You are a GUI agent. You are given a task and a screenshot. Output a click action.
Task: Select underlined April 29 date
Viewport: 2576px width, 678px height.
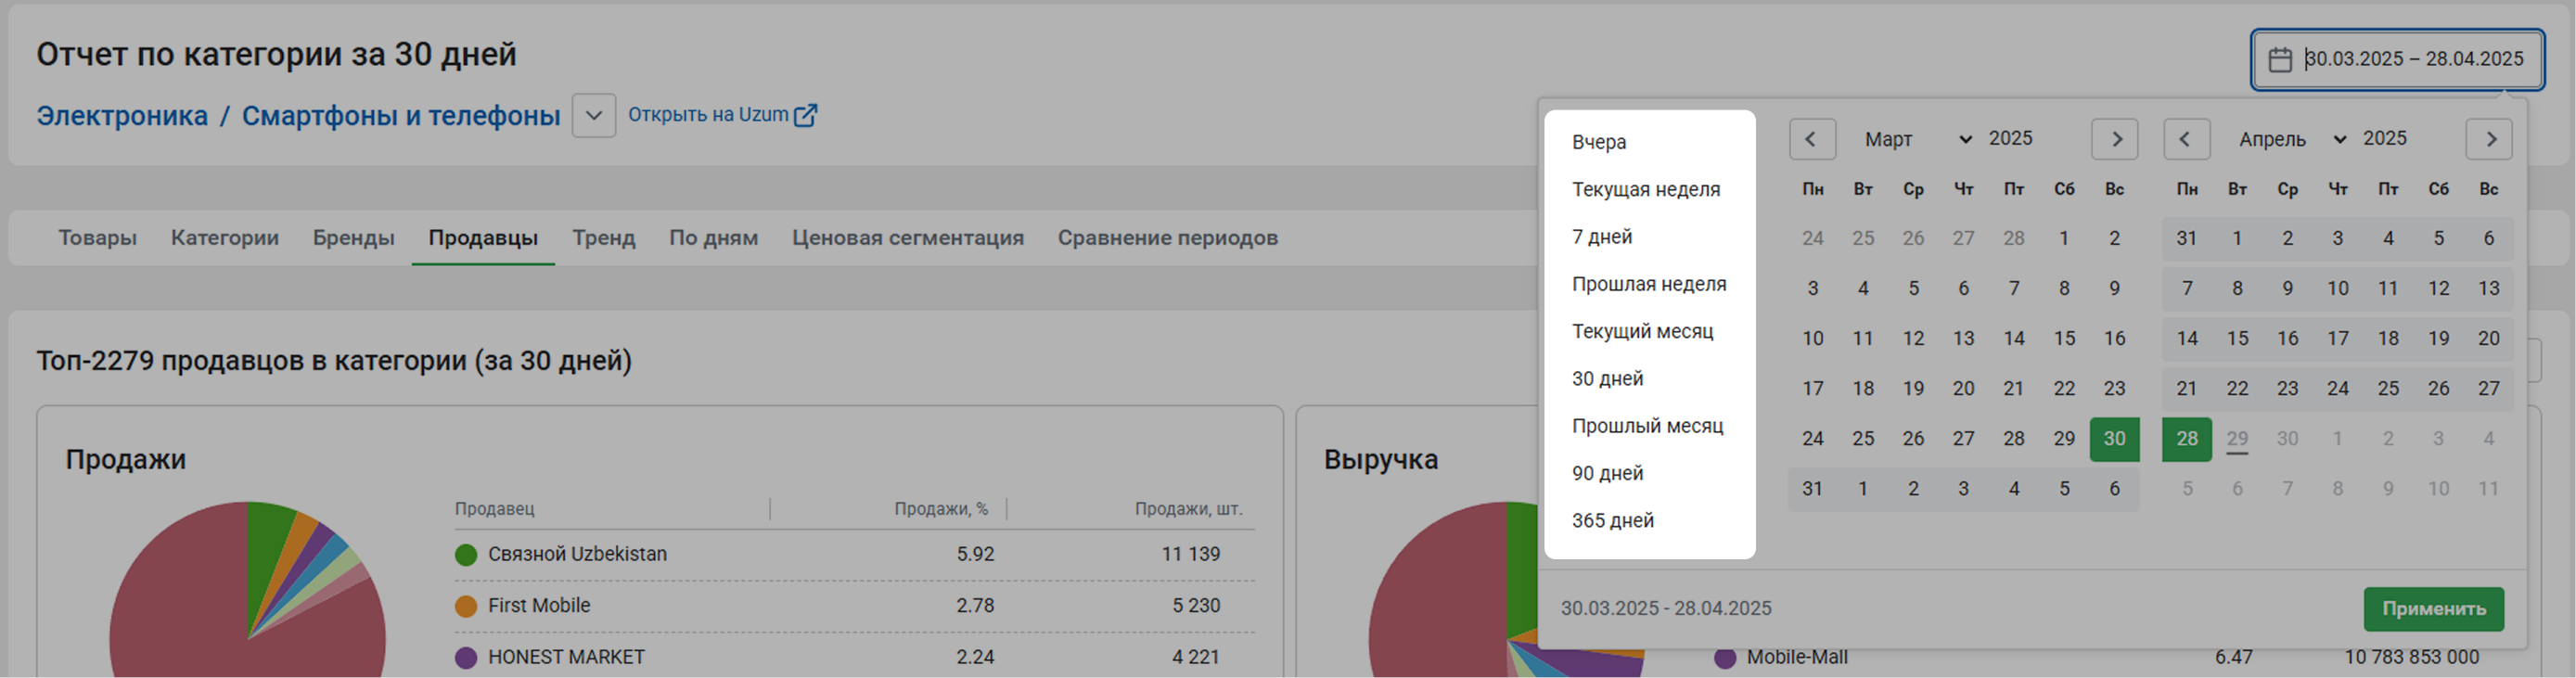[2237, 439]
